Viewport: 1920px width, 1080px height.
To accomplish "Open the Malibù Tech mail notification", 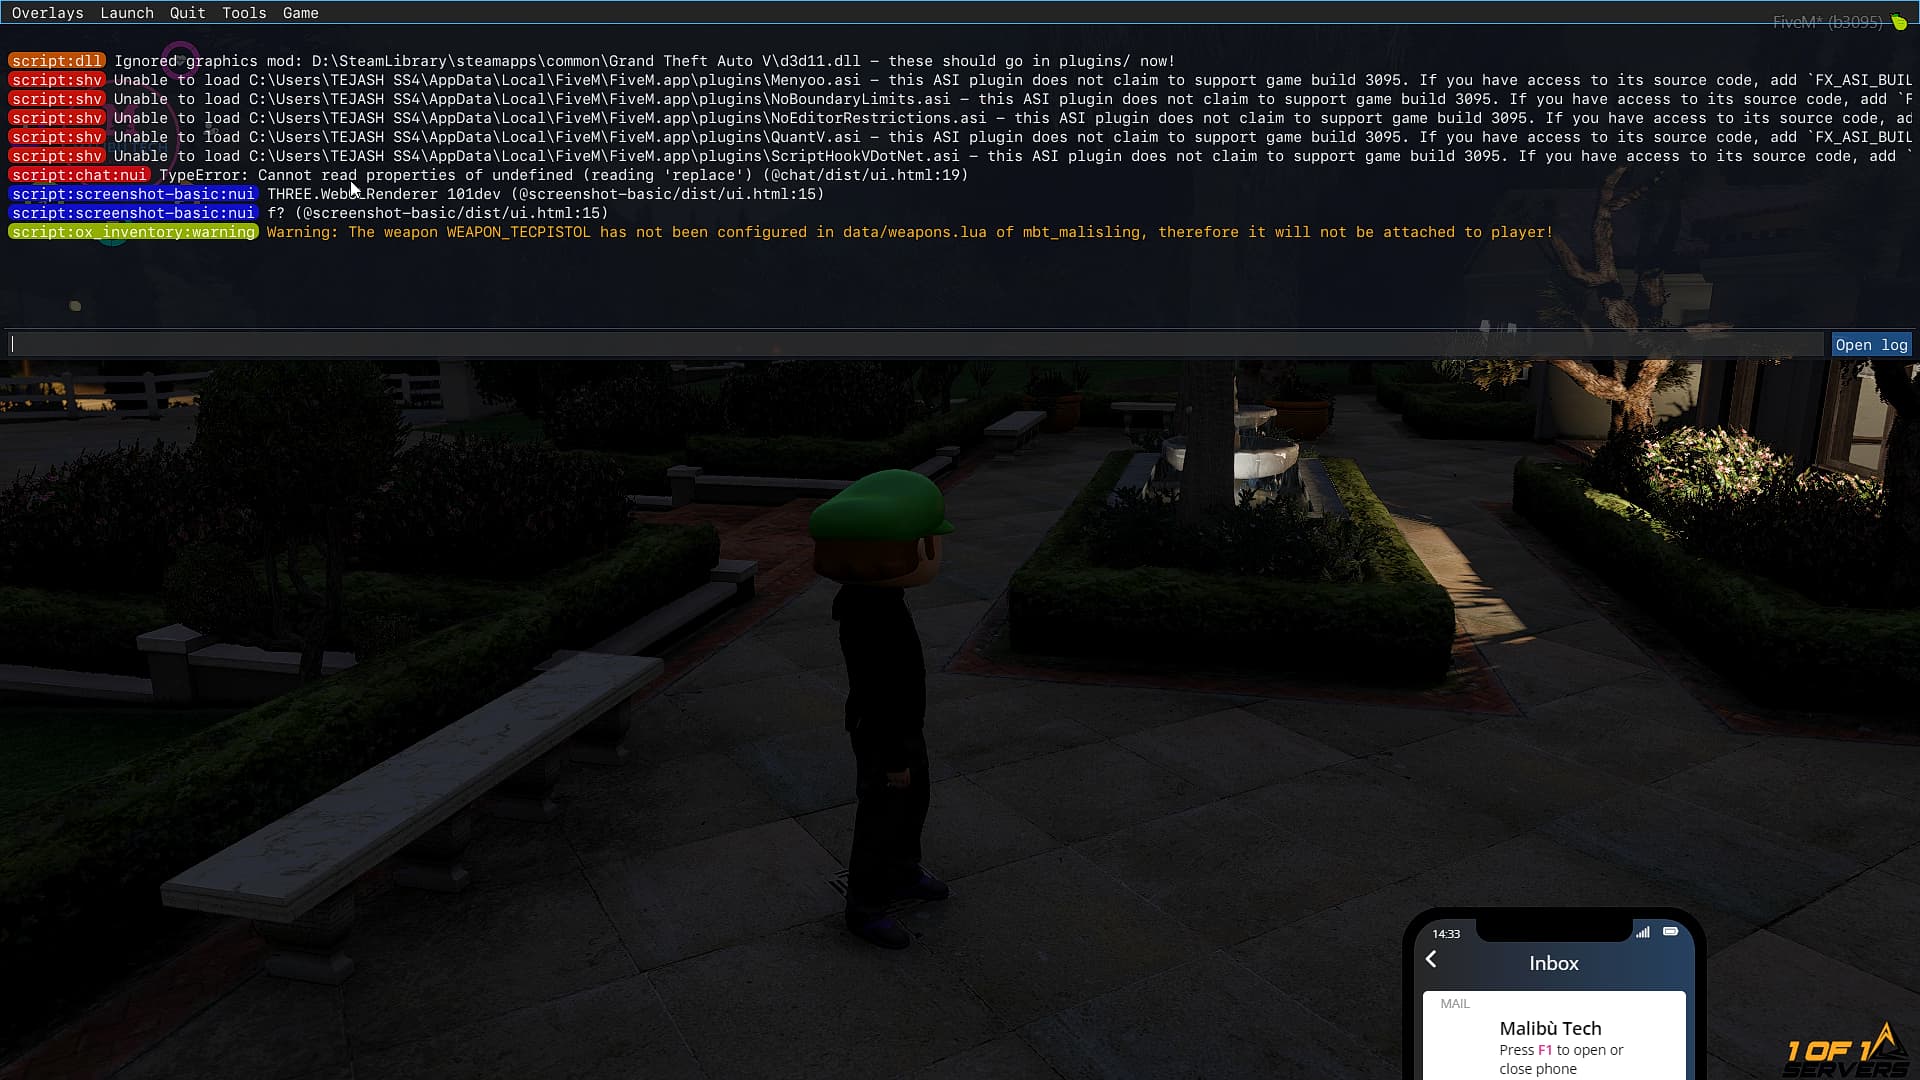I will pyautogui.click(x=1554, y=1036).
